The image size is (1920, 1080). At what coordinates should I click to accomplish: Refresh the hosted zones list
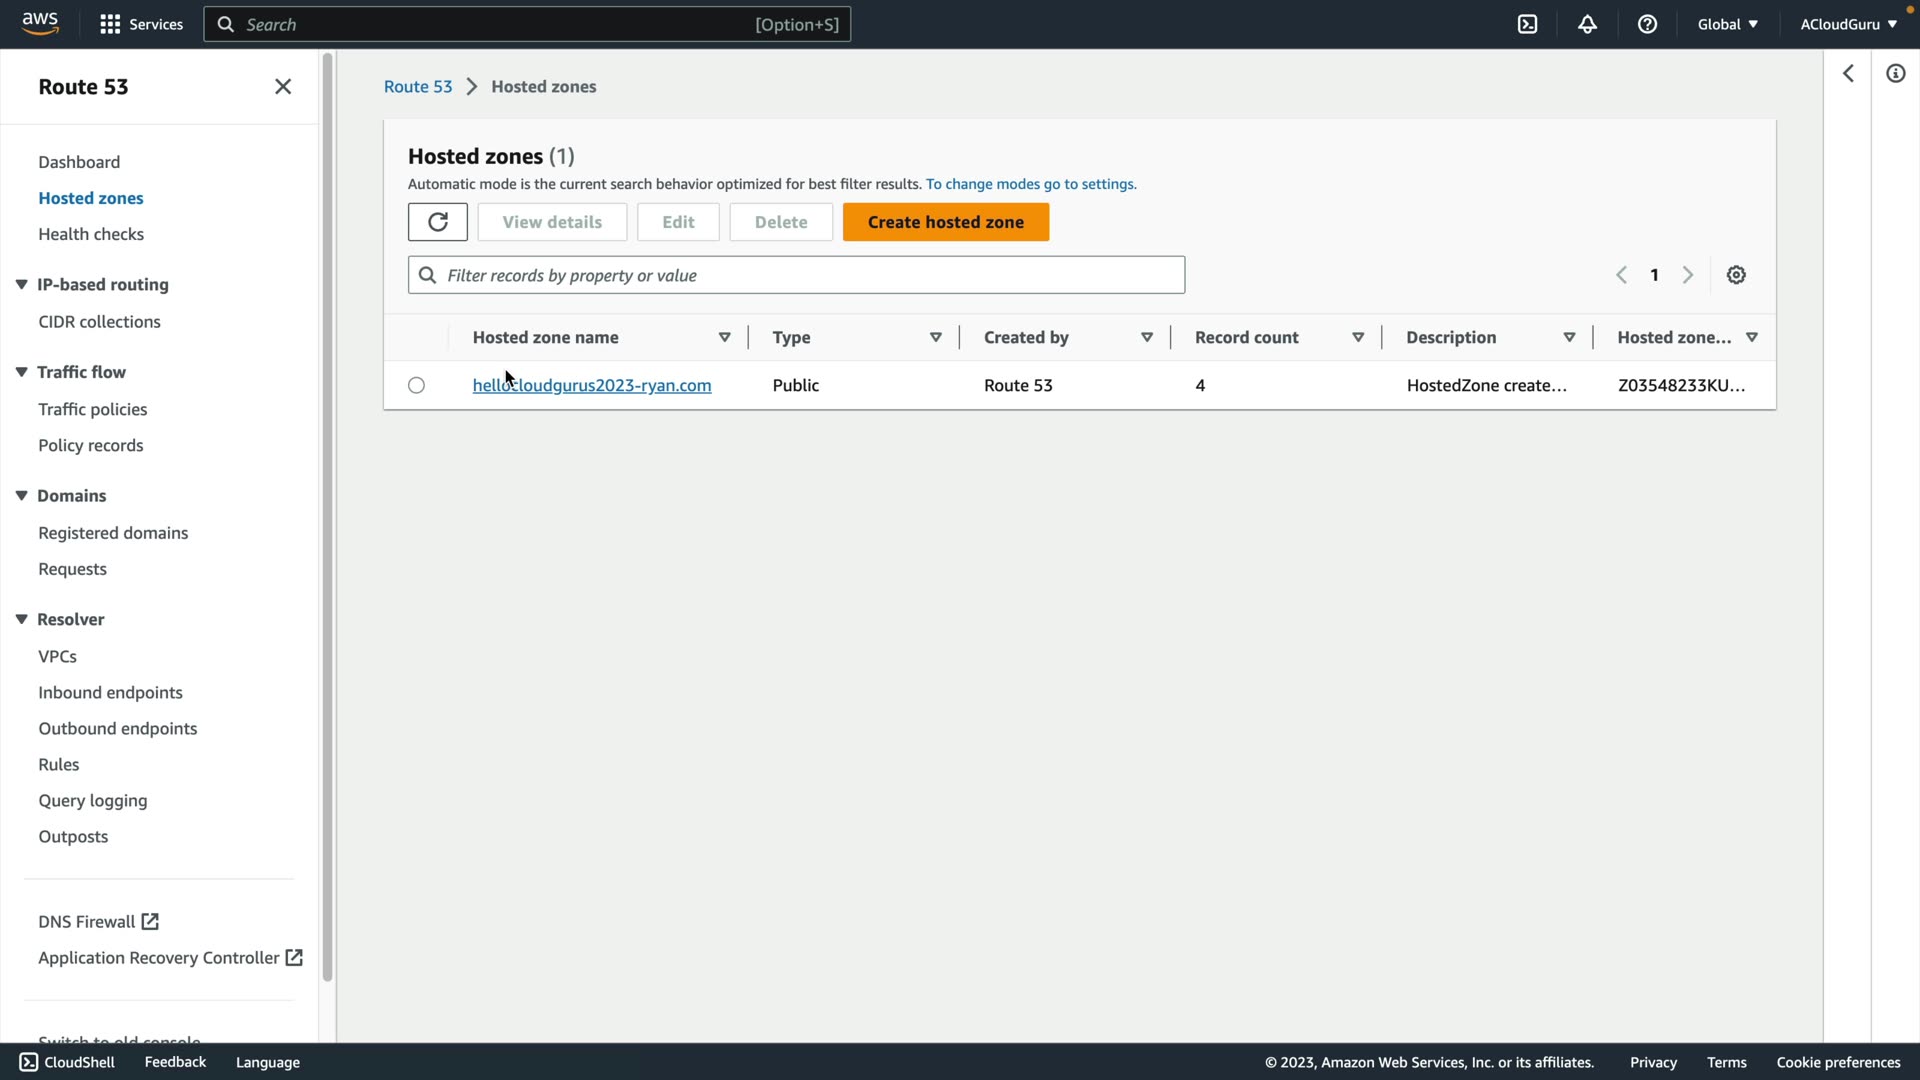click(x=437, y=222)
